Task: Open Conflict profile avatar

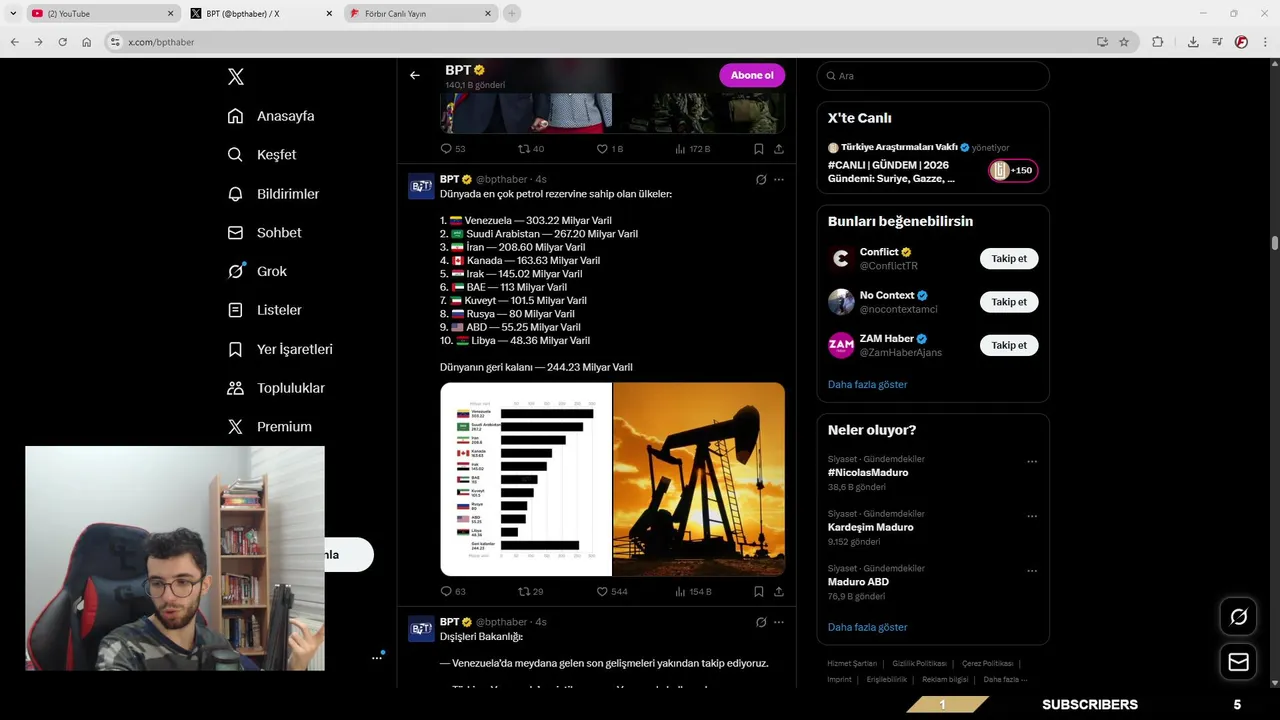Action: point(841,258)
